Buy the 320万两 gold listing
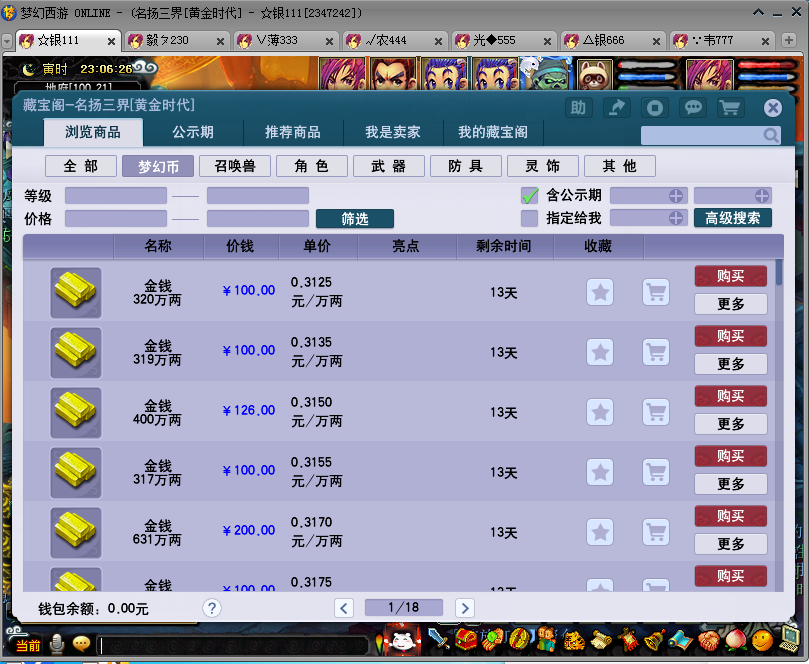 731,276
